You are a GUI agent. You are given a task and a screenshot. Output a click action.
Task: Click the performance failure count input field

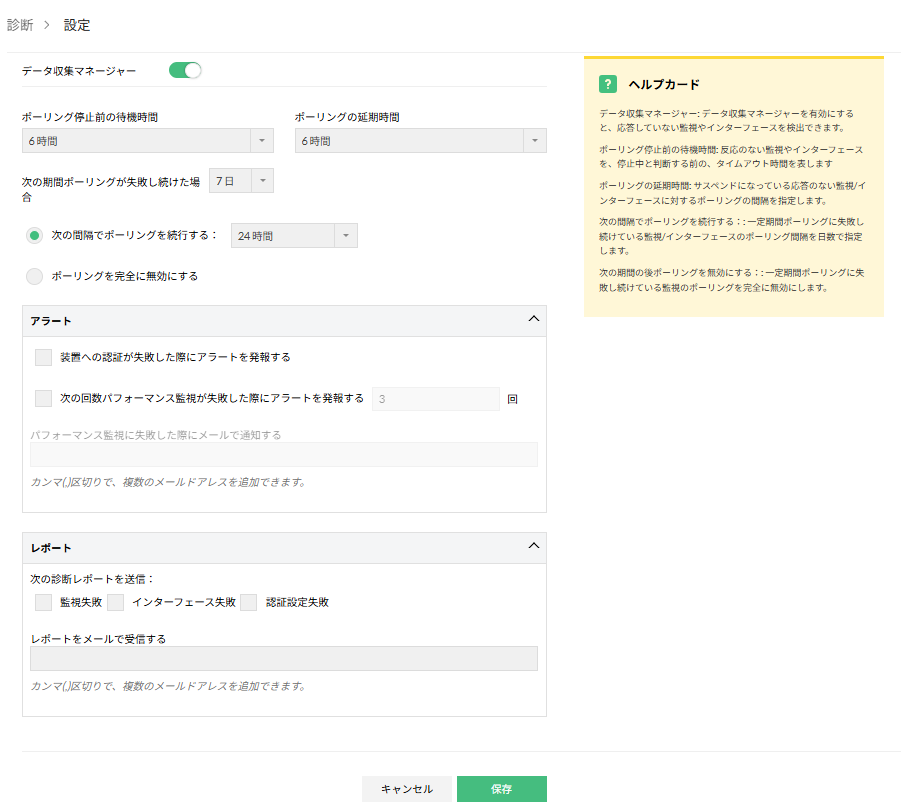pyautogui.click(x=436, y=398)
